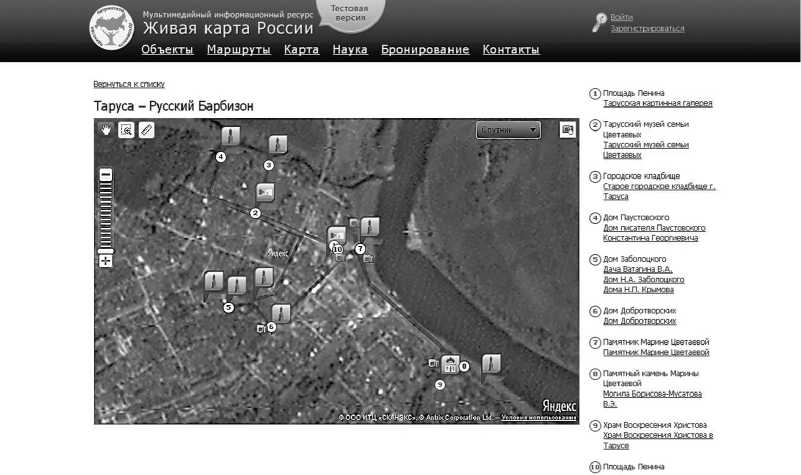801x475 pixels.
Task: Click the Зарегистрироваться link
Action: tap(647, 29)
